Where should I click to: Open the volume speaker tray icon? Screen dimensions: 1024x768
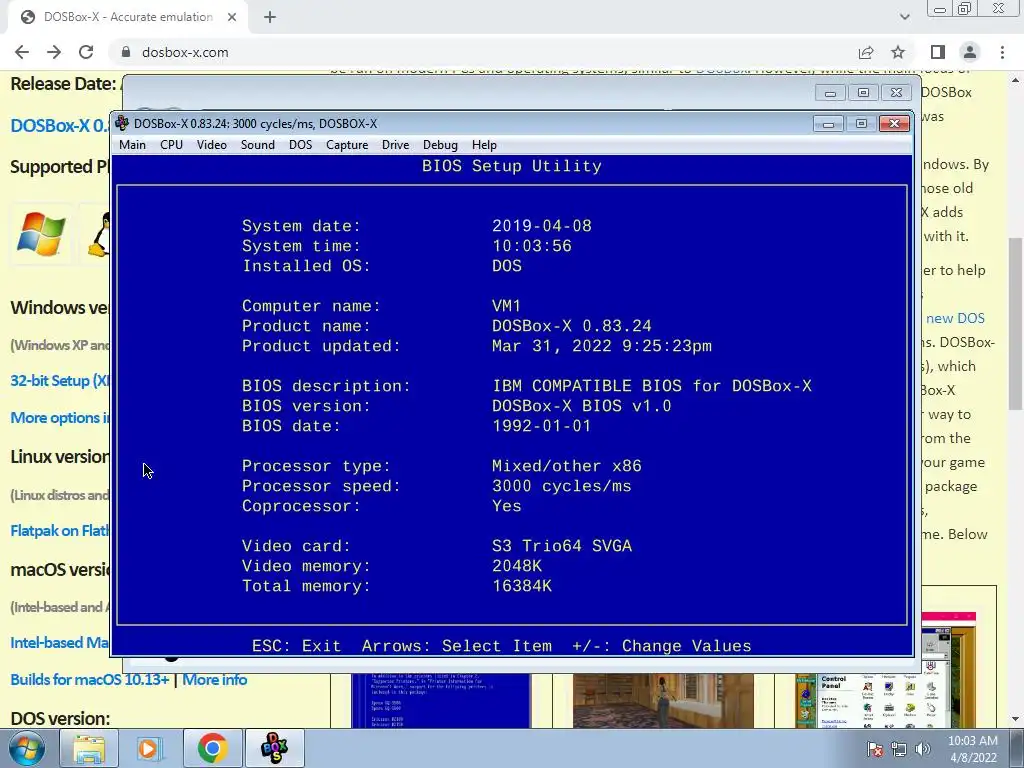[x=923, y=749]
